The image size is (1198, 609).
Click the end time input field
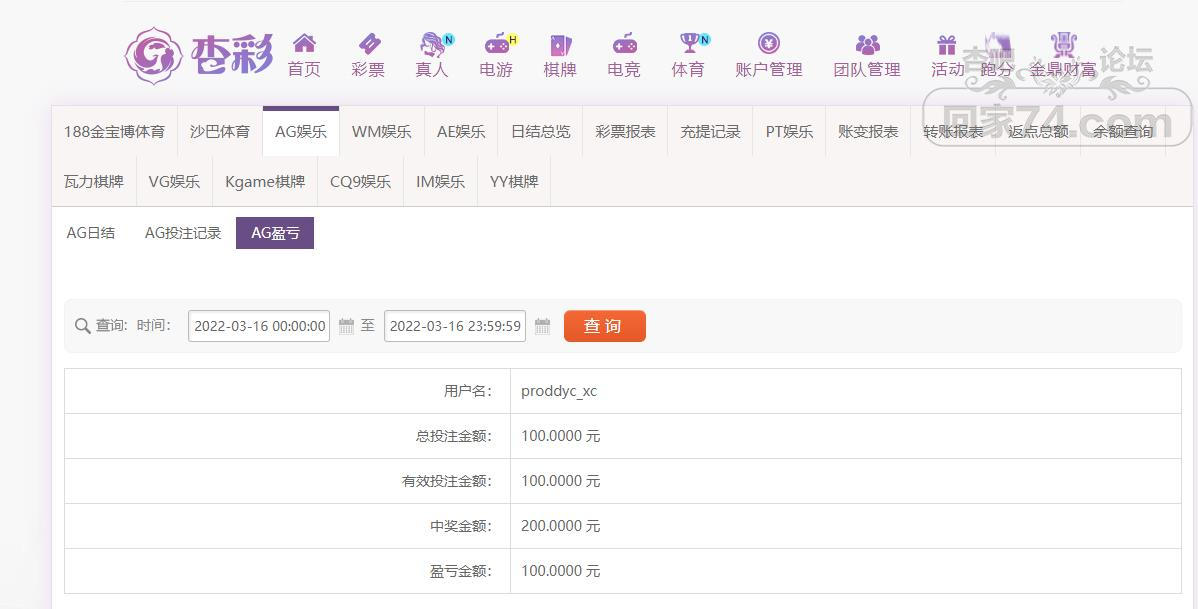[x=455, y=326]
